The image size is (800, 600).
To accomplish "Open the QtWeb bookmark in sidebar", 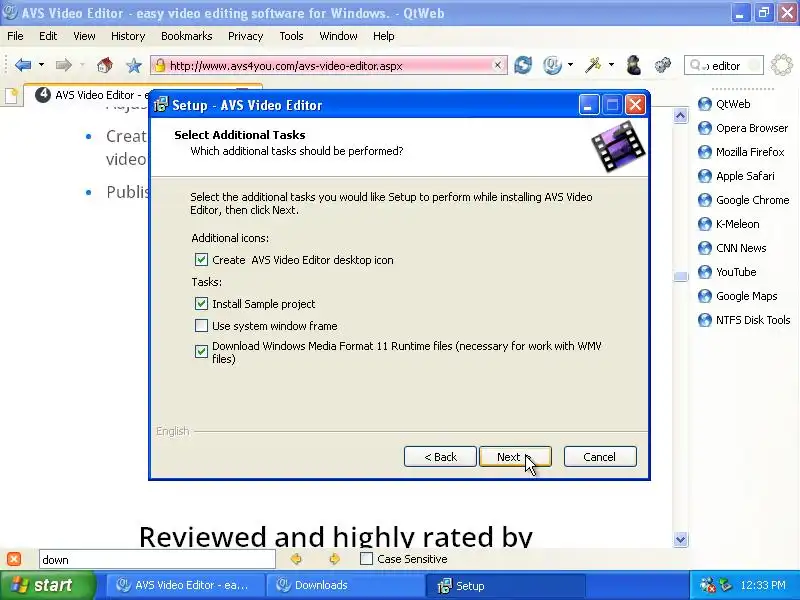I will pos(724,104).
